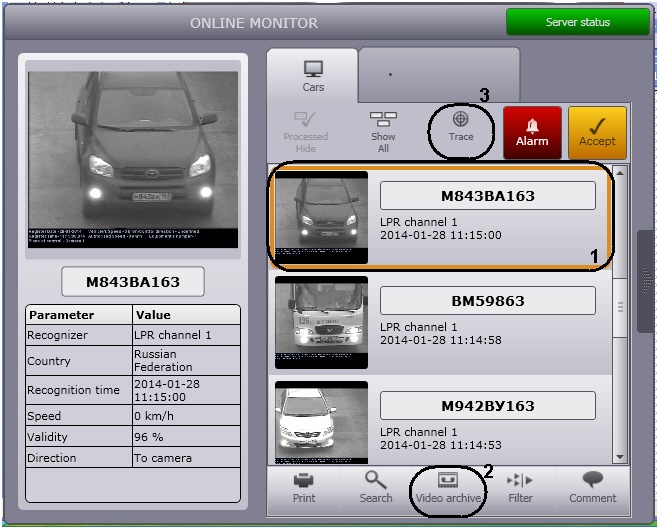Click the timestamp 2014-01-28 11:14:58
Image resolution: width=659 pixels, height=529 pixels.
pyautogui.click(x=440, y=340)
